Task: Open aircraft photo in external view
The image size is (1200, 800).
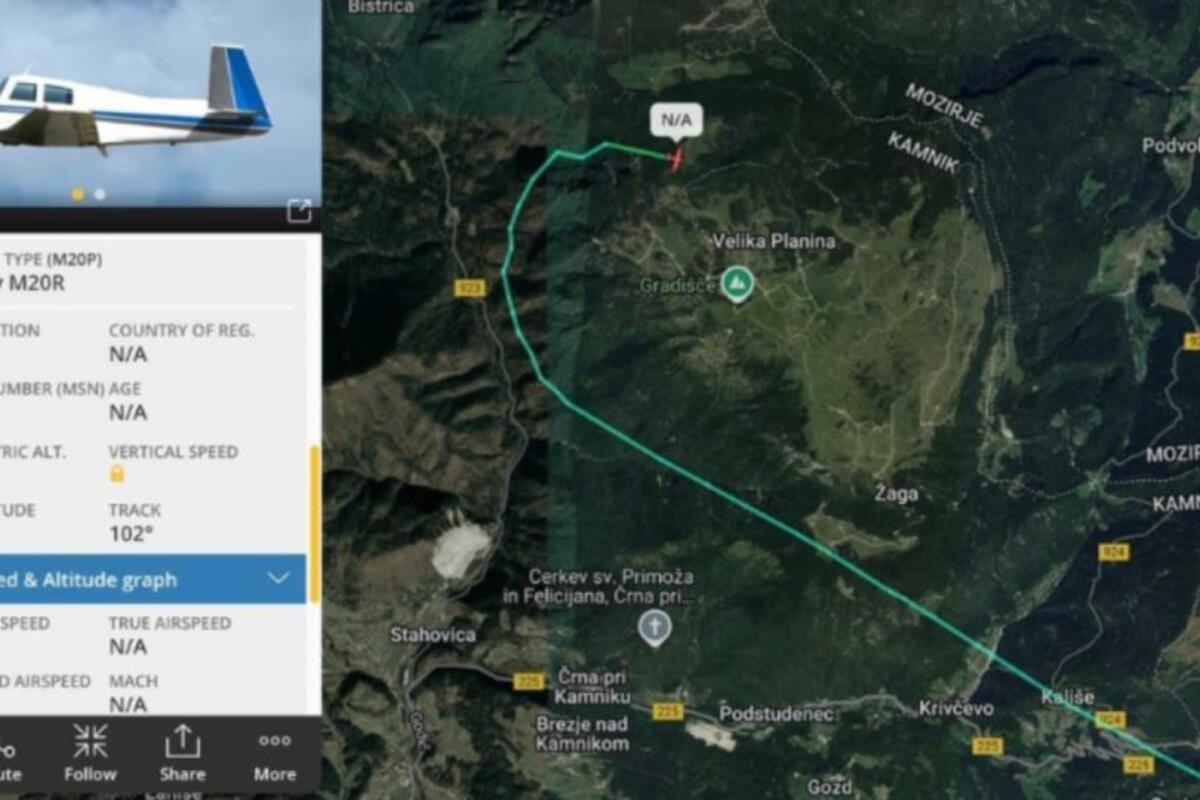Action: (x=299, y=211)
